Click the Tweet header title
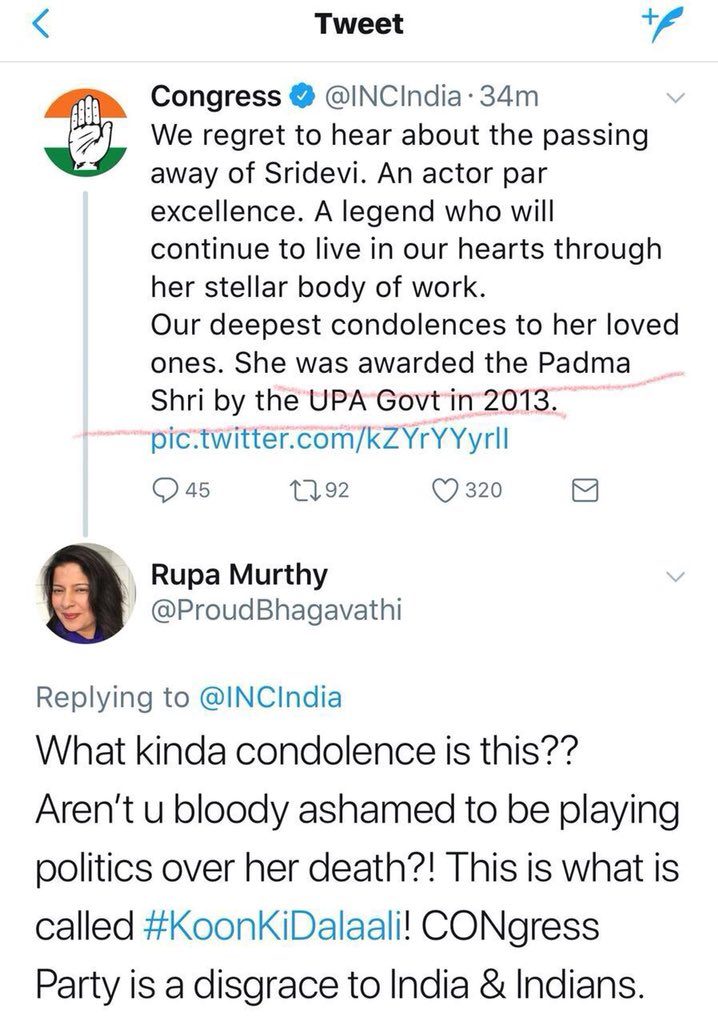The image size is (718, 1024). [x=359, y=24]
